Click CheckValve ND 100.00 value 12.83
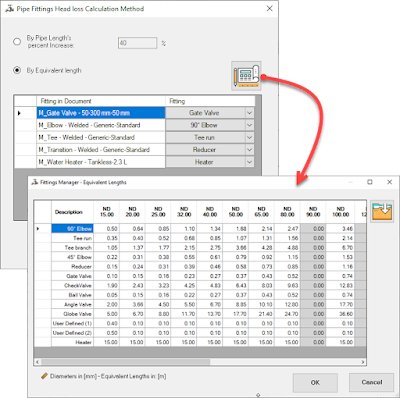 (340, 286)
